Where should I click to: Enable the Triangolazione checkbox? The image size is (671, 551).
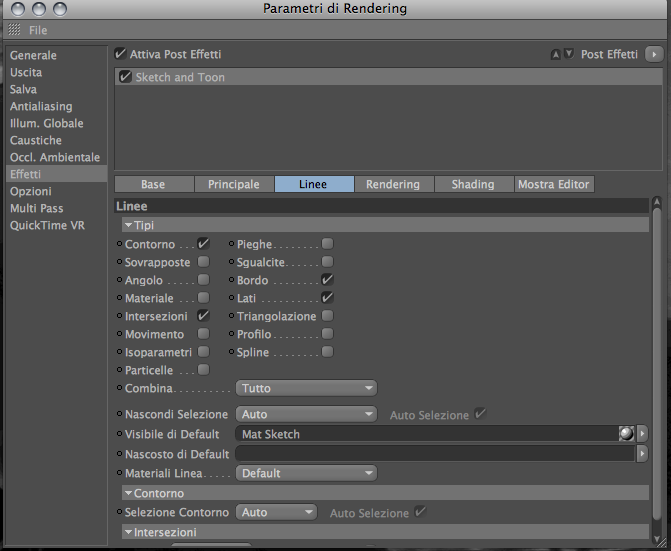[x=327, y=315]
